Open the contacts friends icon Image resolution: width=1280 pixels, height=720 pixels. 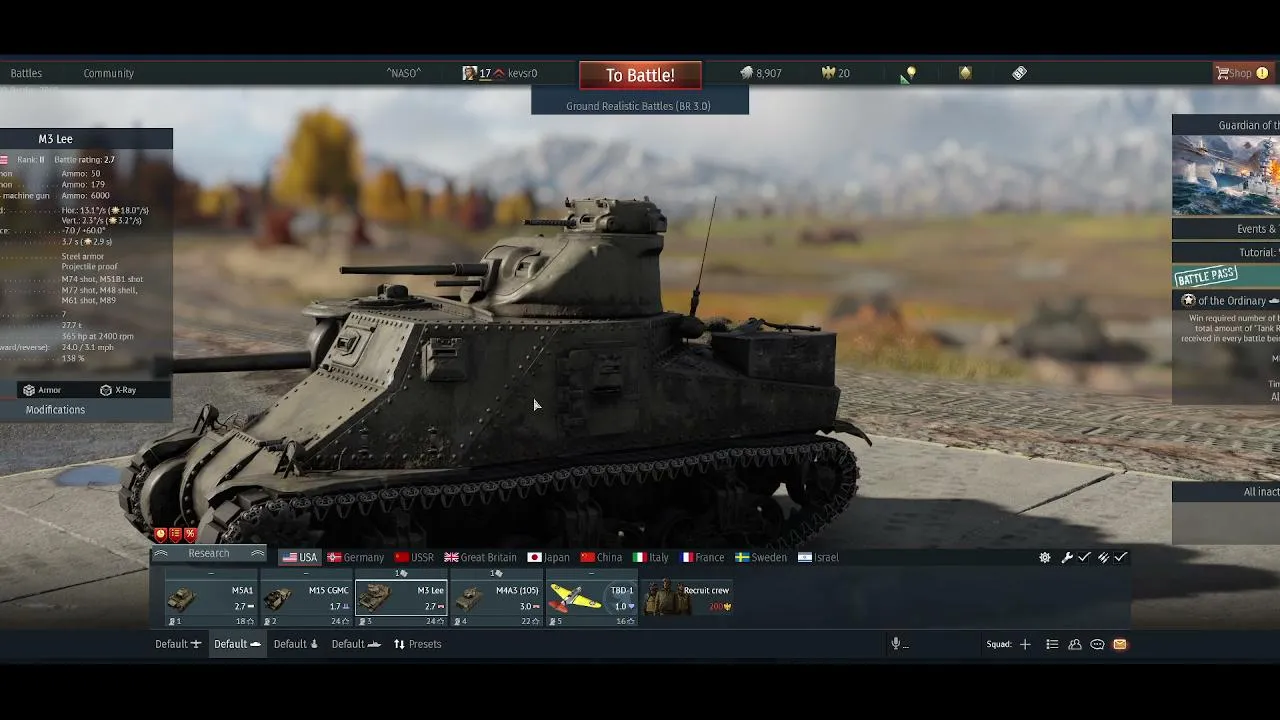pyautogui.click(x=1075, y=644)
